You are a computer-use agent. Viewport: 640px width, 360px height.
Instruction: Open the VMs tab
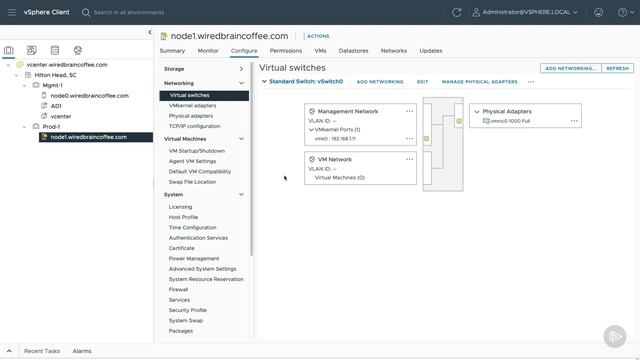click(320, 51)
